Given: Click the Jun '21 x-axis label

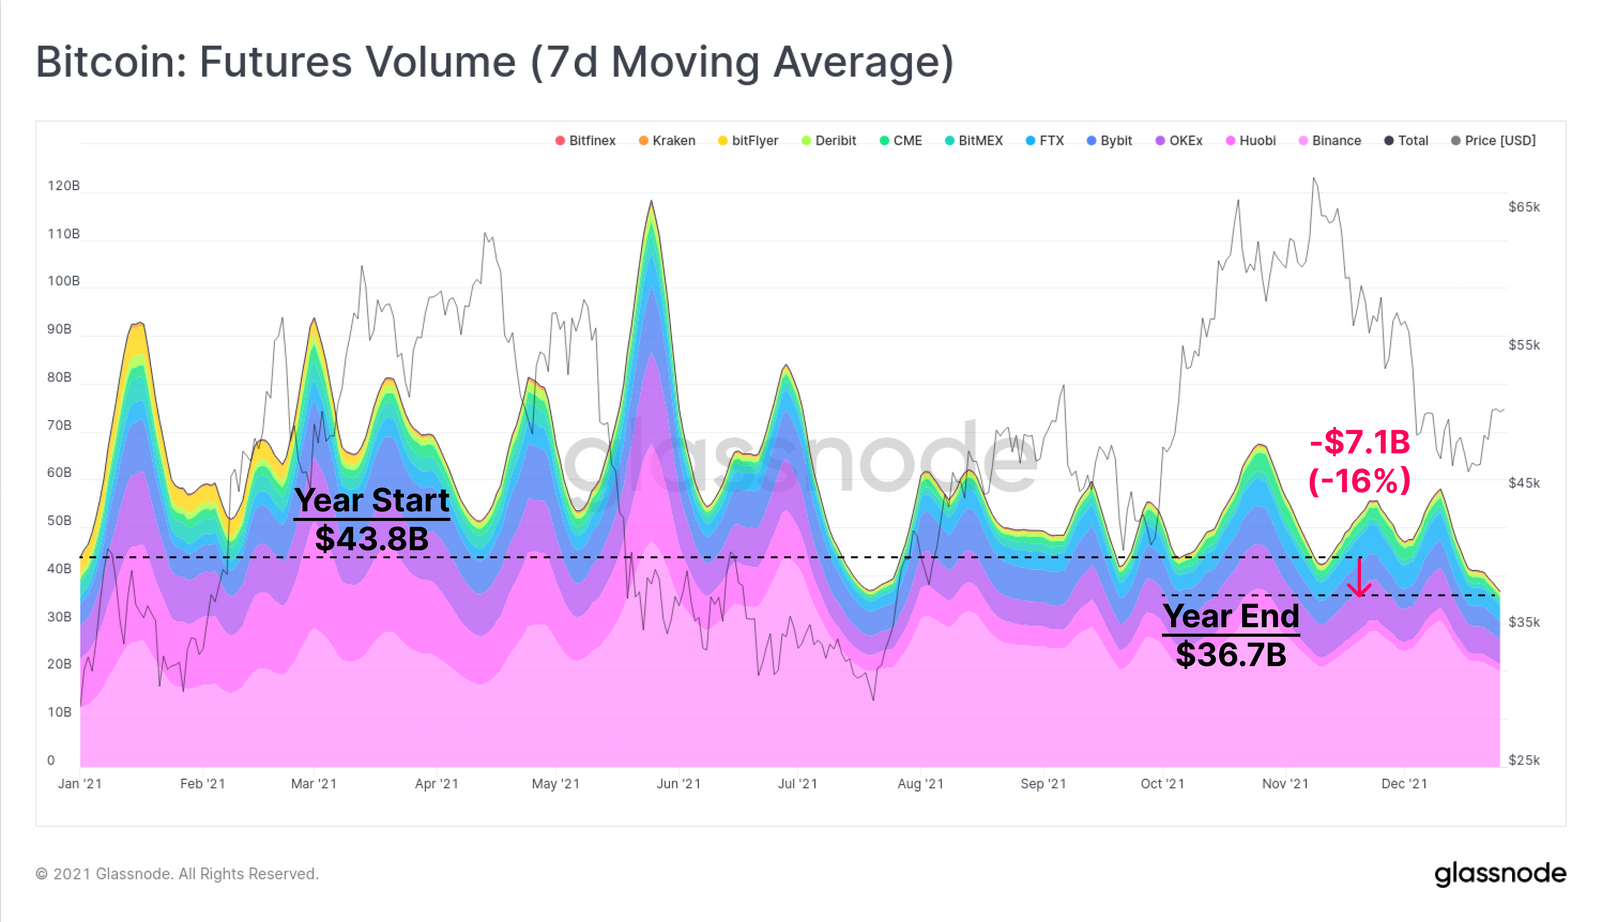Looking at the screenshot, I should [x=678, y=784].
